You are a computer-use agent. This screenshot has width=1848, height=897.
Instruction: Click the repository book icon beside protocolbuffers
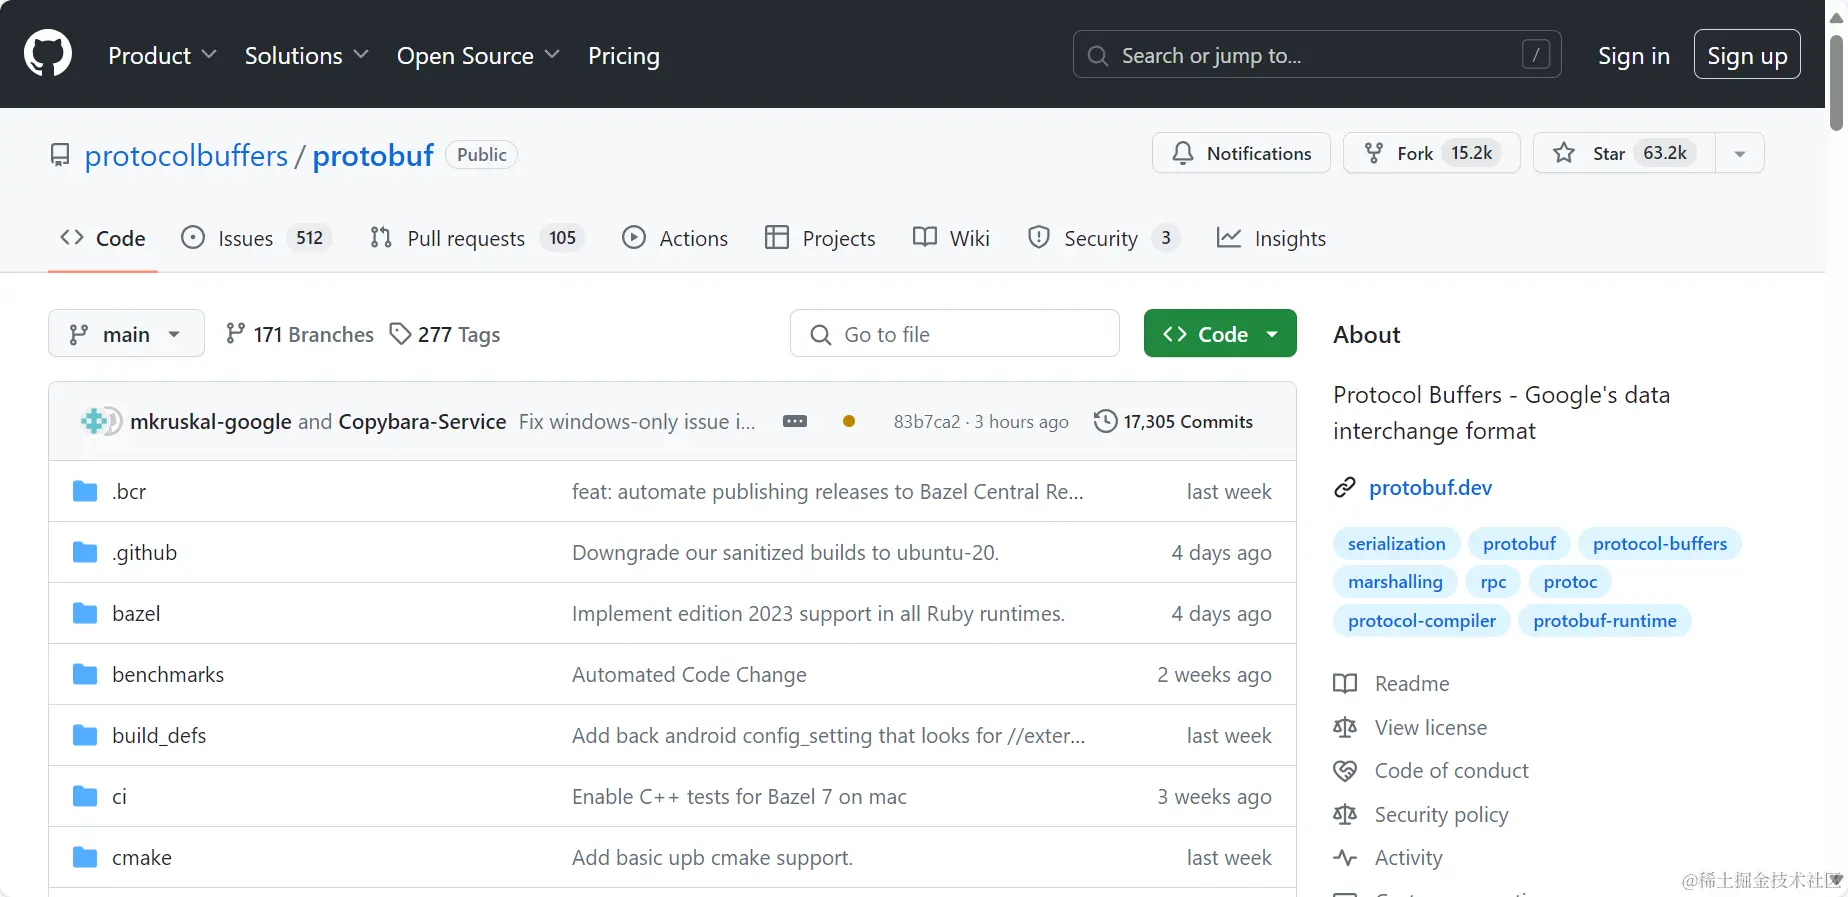[60, 155]
